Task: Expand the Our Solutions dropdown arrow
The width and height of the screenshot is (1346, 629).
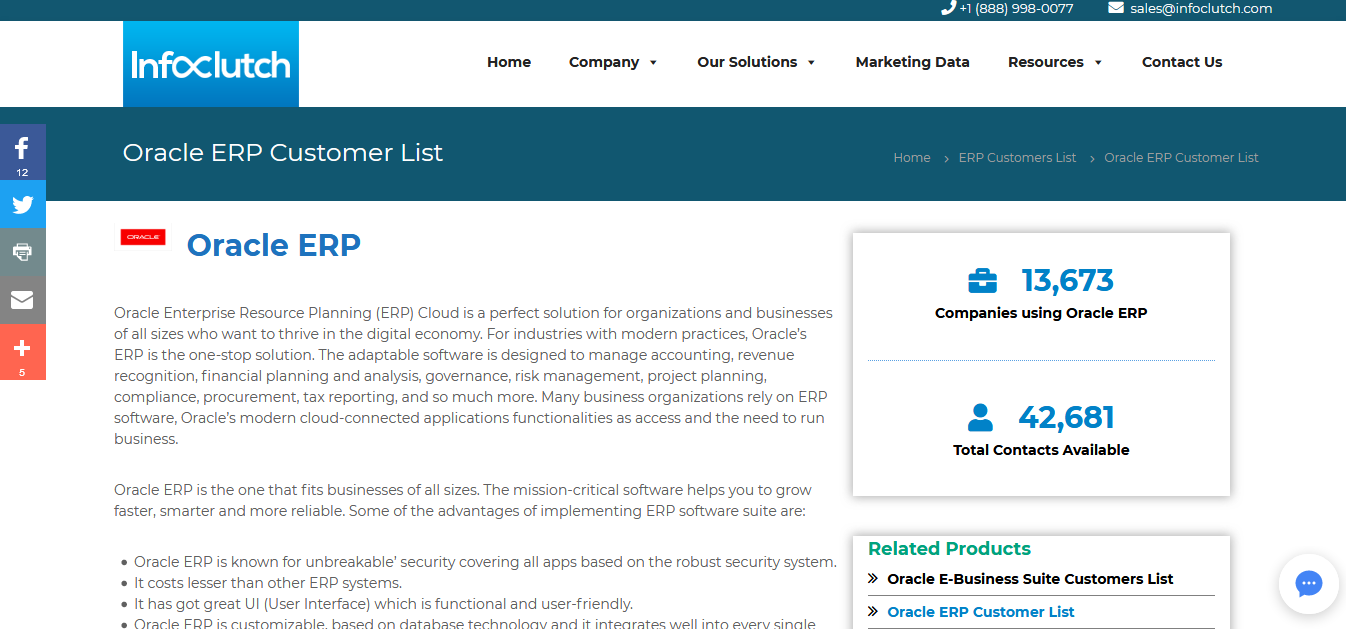Action: (811, 63)
